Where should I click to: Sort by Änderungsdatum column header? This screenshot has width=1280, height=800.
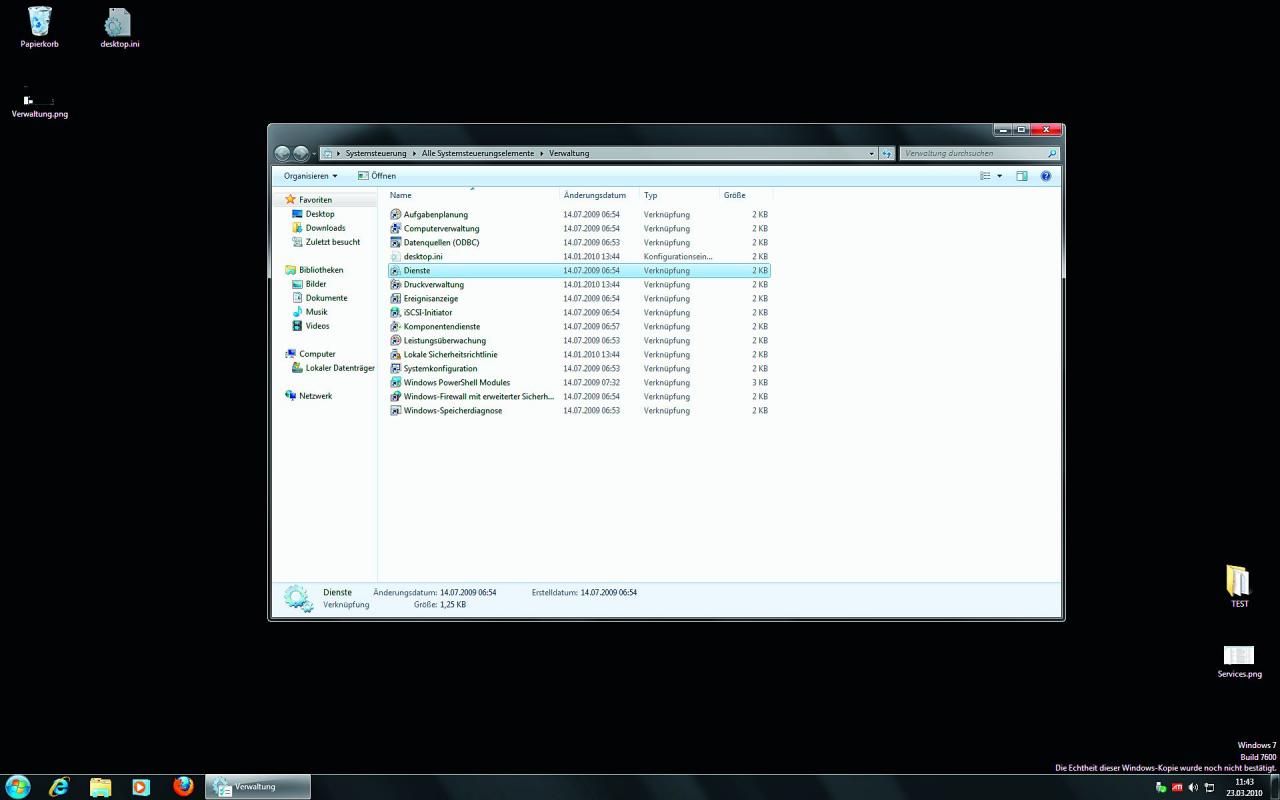point(600,195)
